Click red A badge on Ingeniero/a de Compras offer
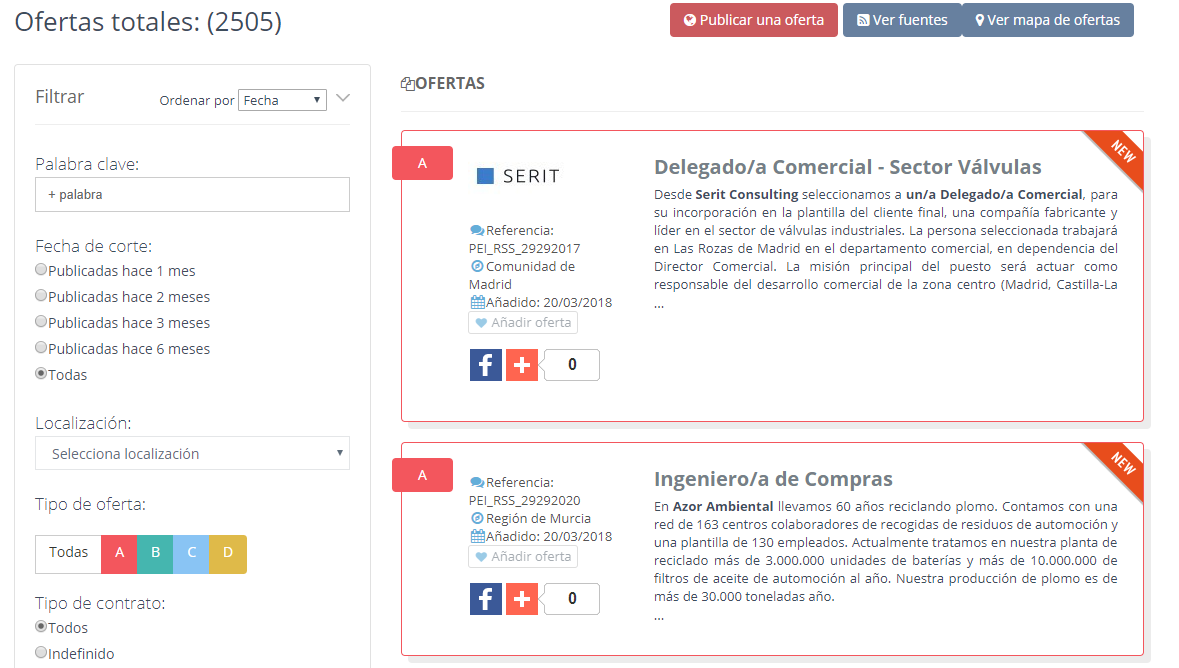 coord(422,475)
